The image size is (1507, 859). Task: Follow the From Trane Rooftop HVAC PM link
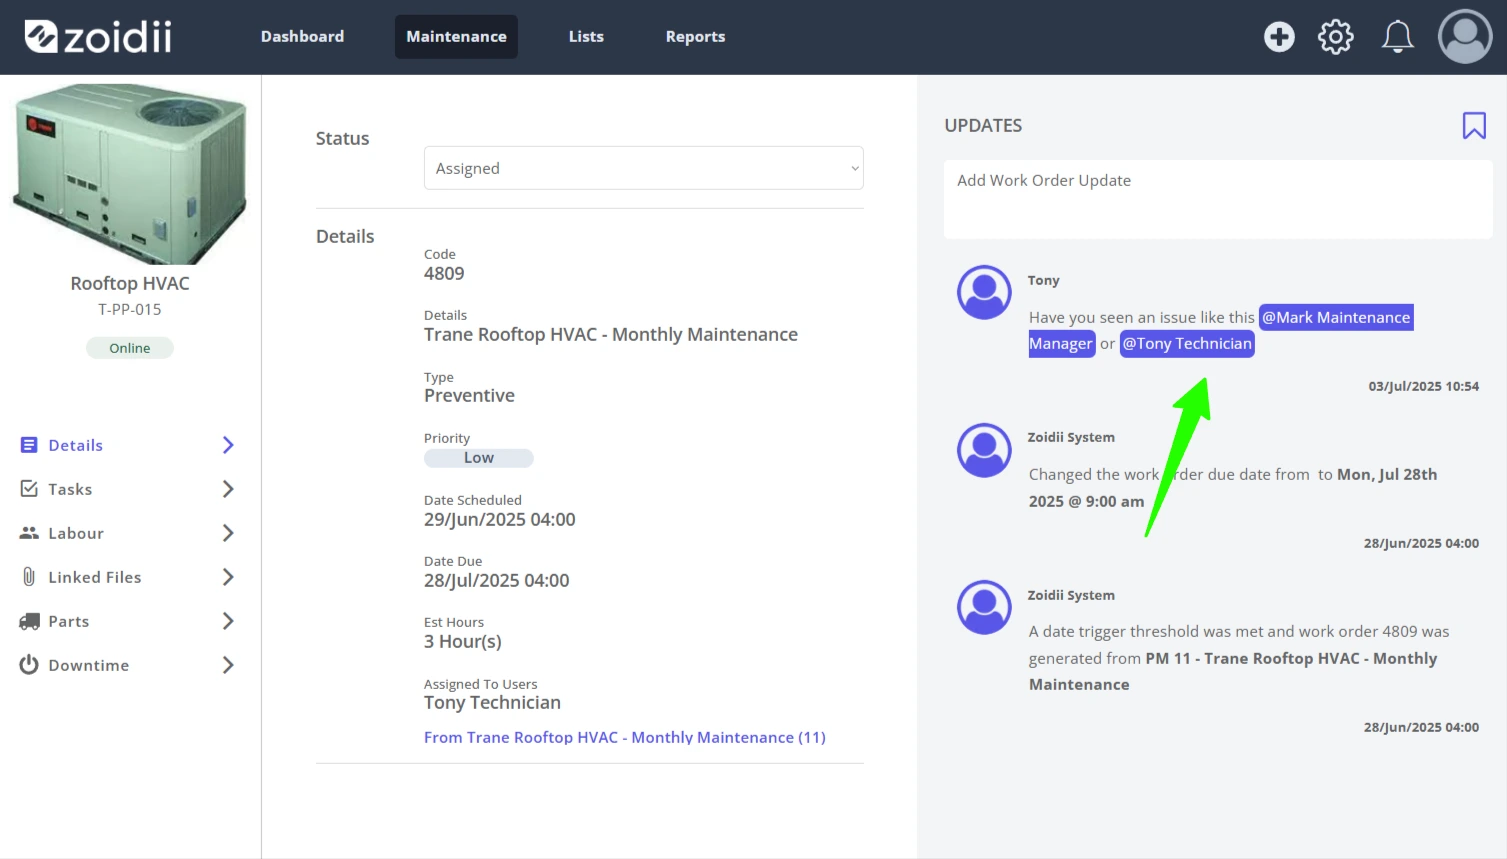(625, 737)
